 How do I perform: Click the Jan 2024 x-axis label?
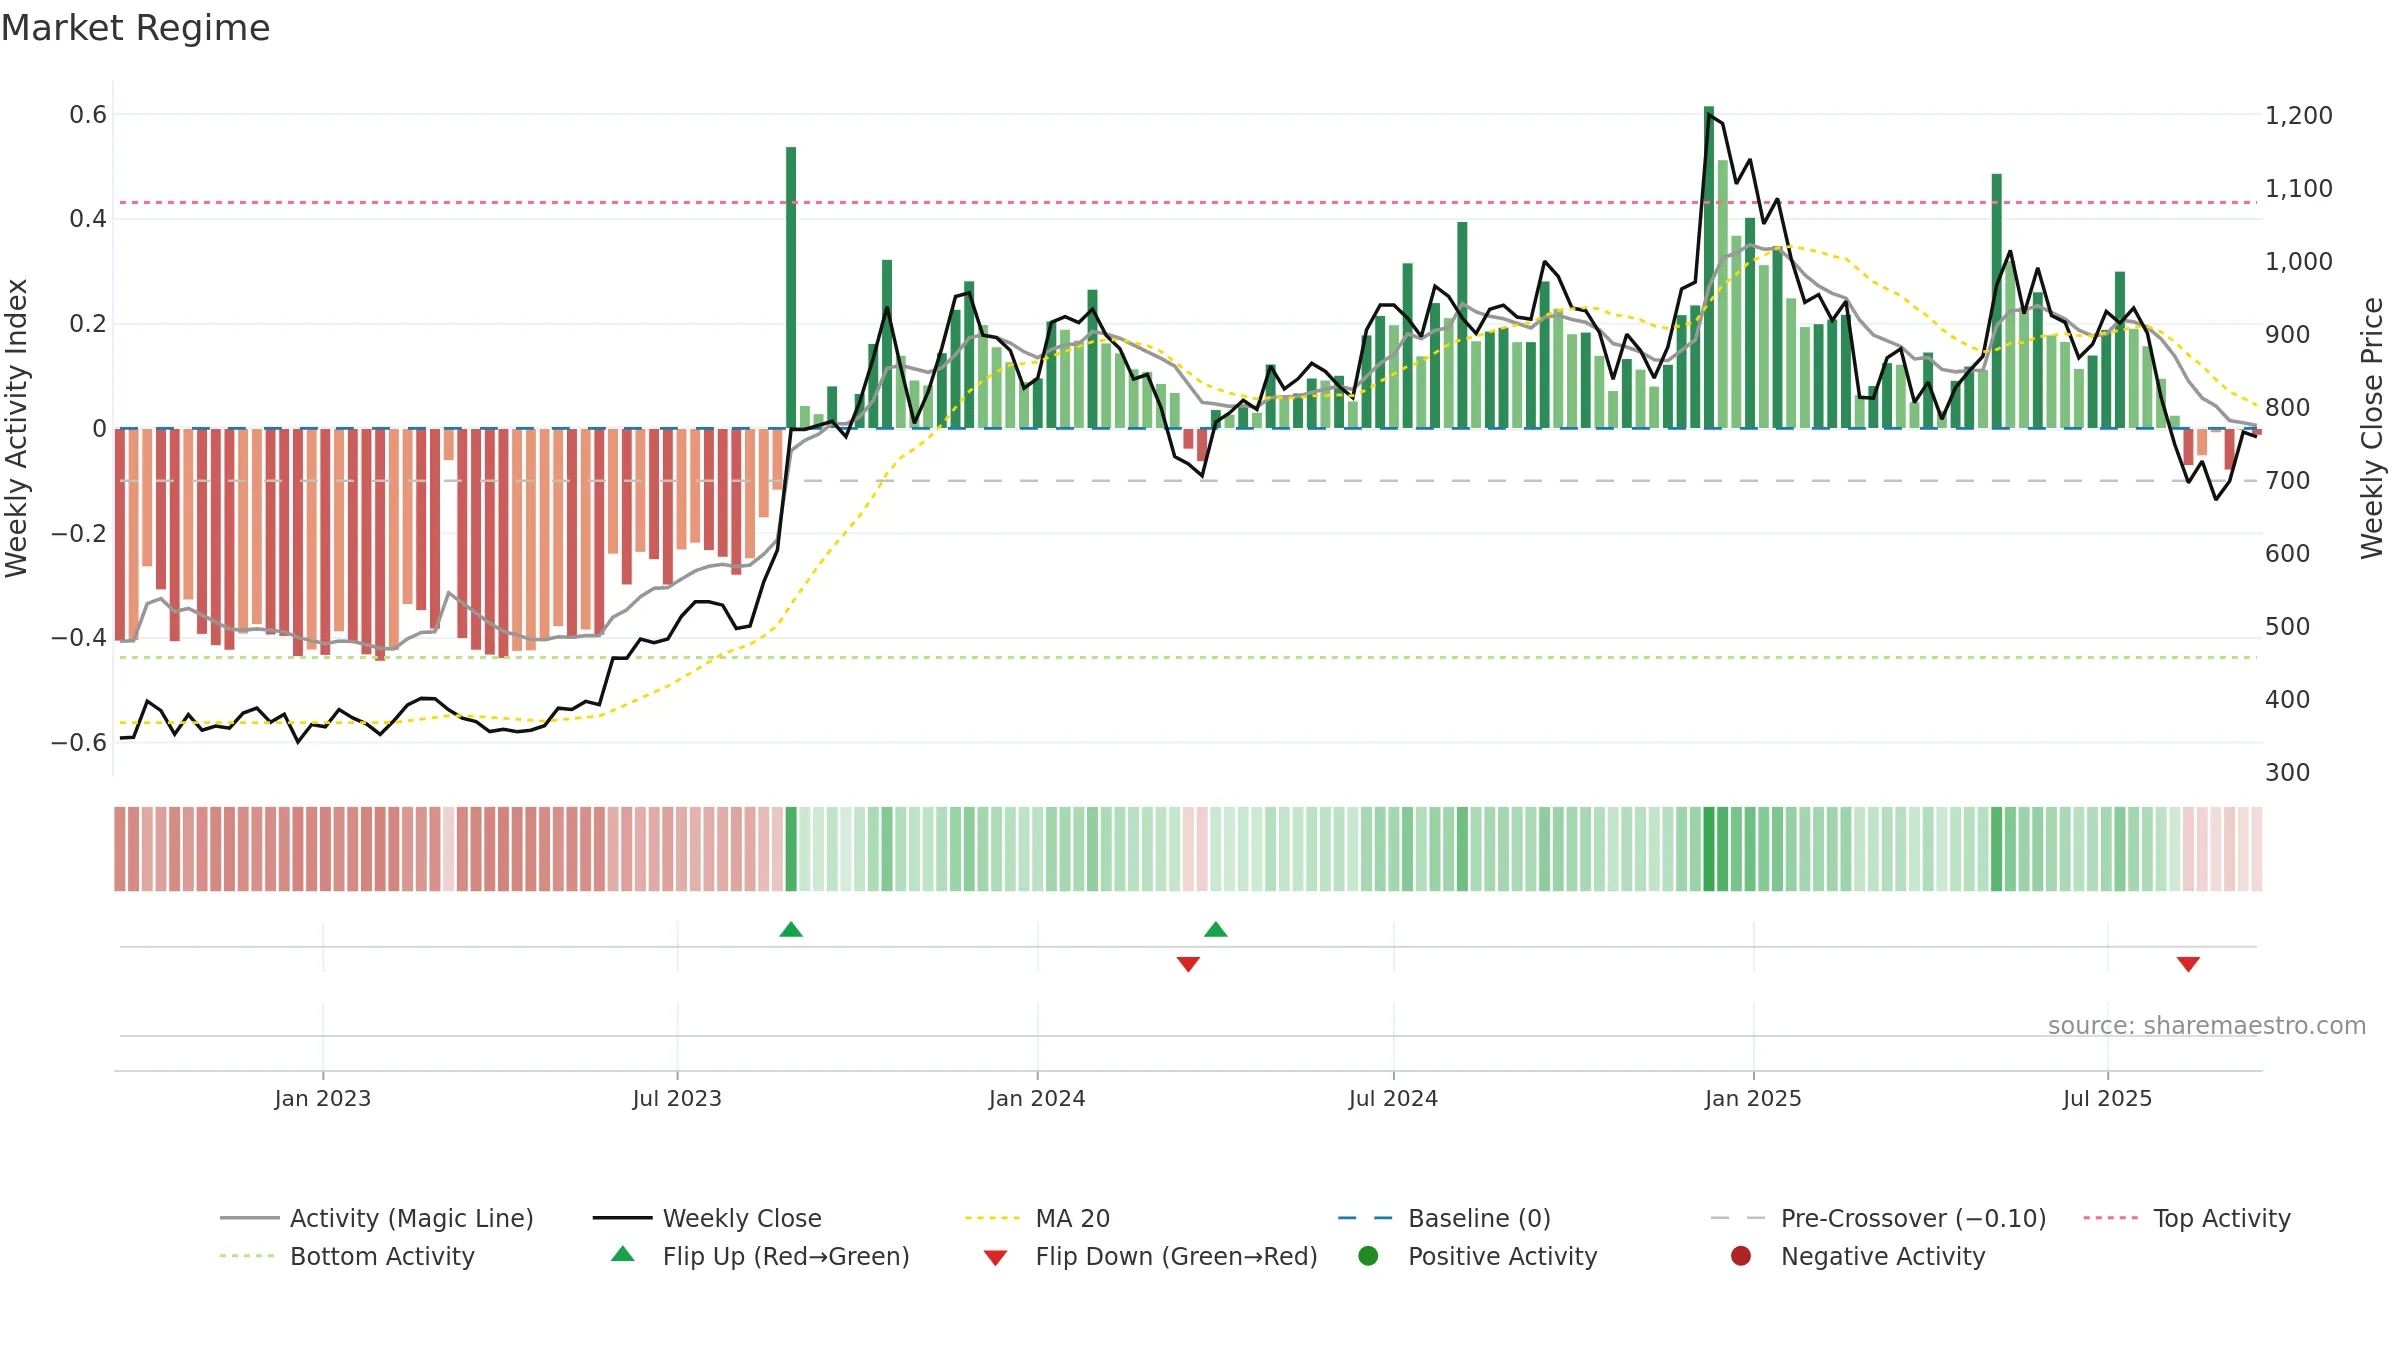tap(1037, 1098)
